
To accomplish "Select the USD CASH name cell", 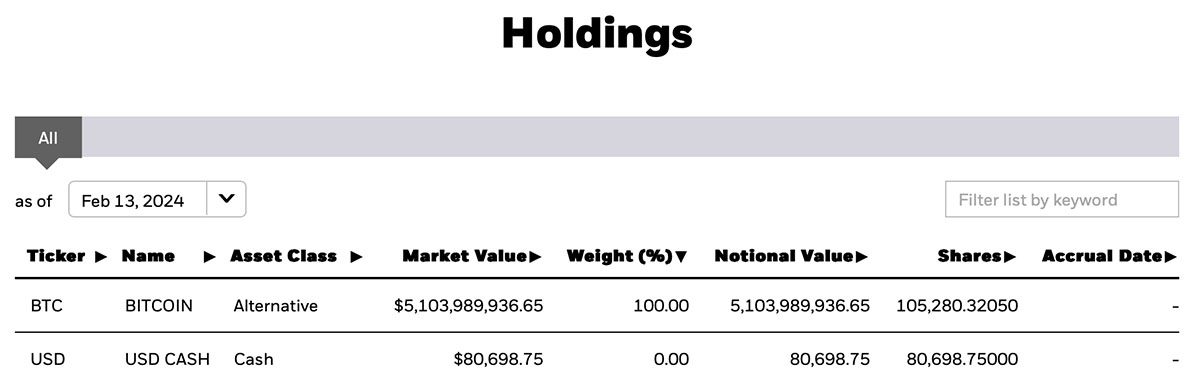I will coord(167,358).
